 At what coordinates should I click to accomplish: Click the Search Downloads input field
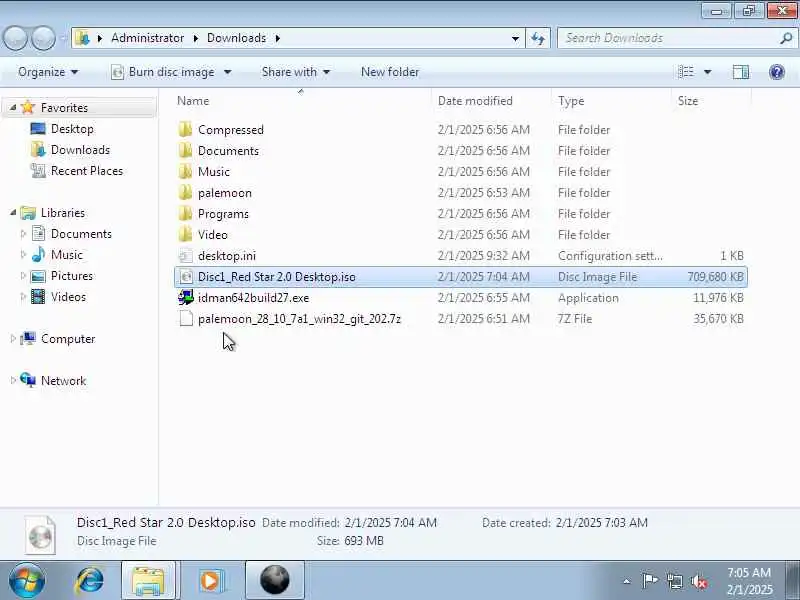coord(669,38)
